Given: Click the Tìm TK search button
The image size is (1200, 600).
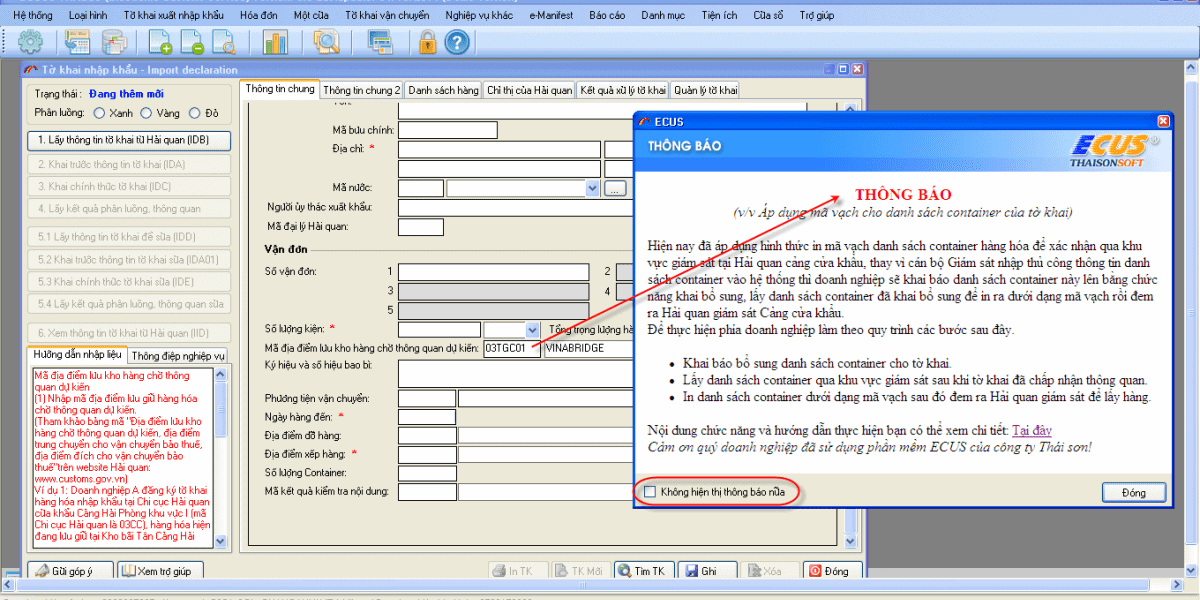Looking at the screenshot, I should coord(642,571).
